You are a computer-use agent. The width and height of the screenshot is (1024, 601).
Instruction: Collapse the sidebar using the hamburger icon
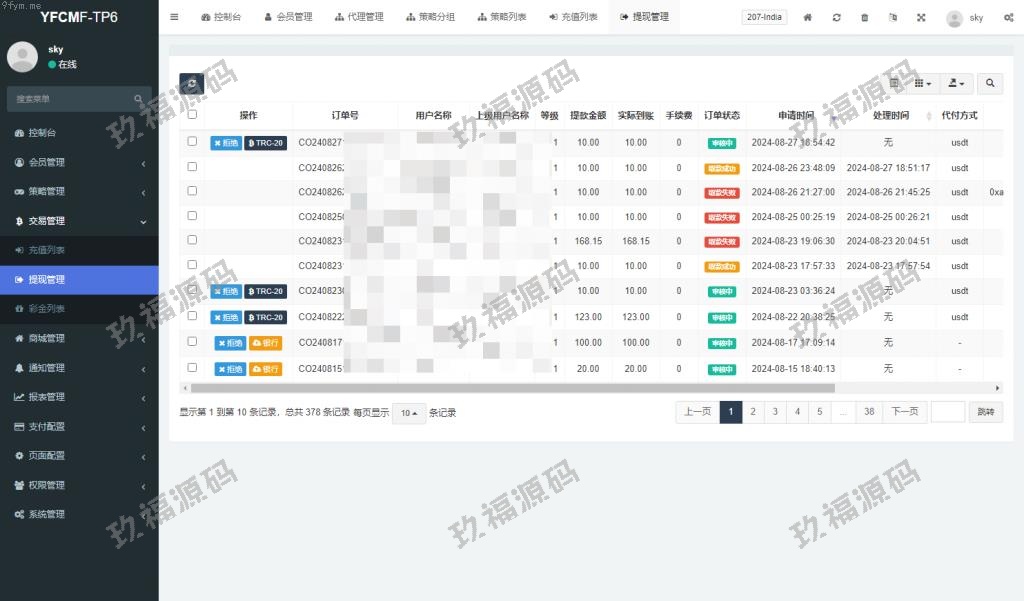[x=175, y=17]
